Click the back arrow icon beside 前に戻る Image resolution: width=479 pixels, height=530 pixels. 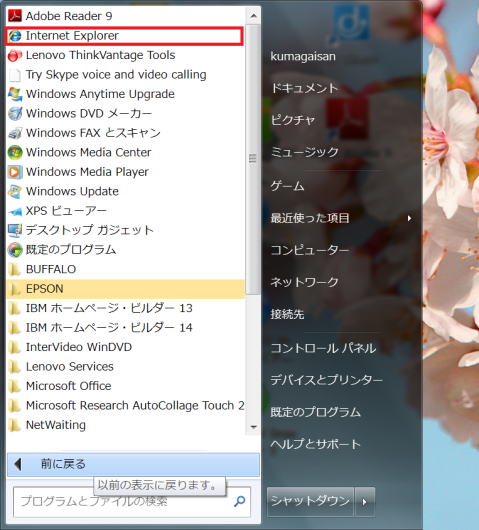(x=18, y=464)
